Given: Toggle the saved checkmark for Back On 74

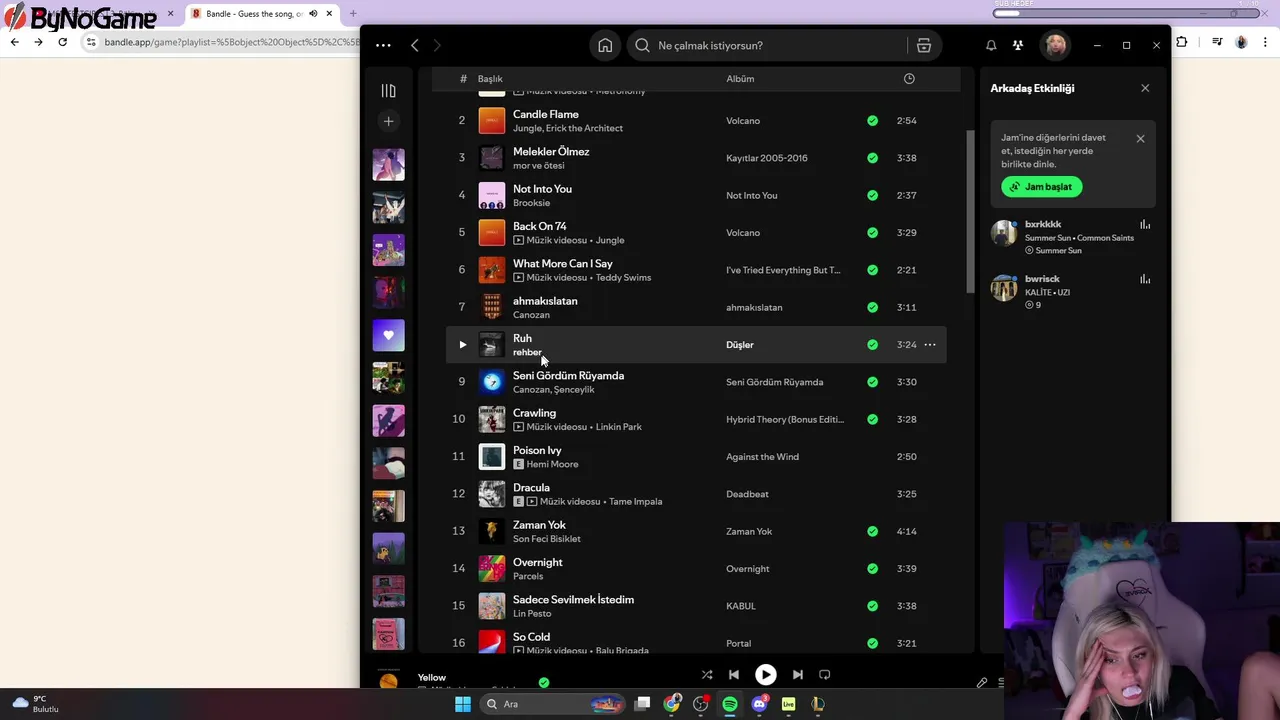Looking at the screenshot, I should coord(873,233).
